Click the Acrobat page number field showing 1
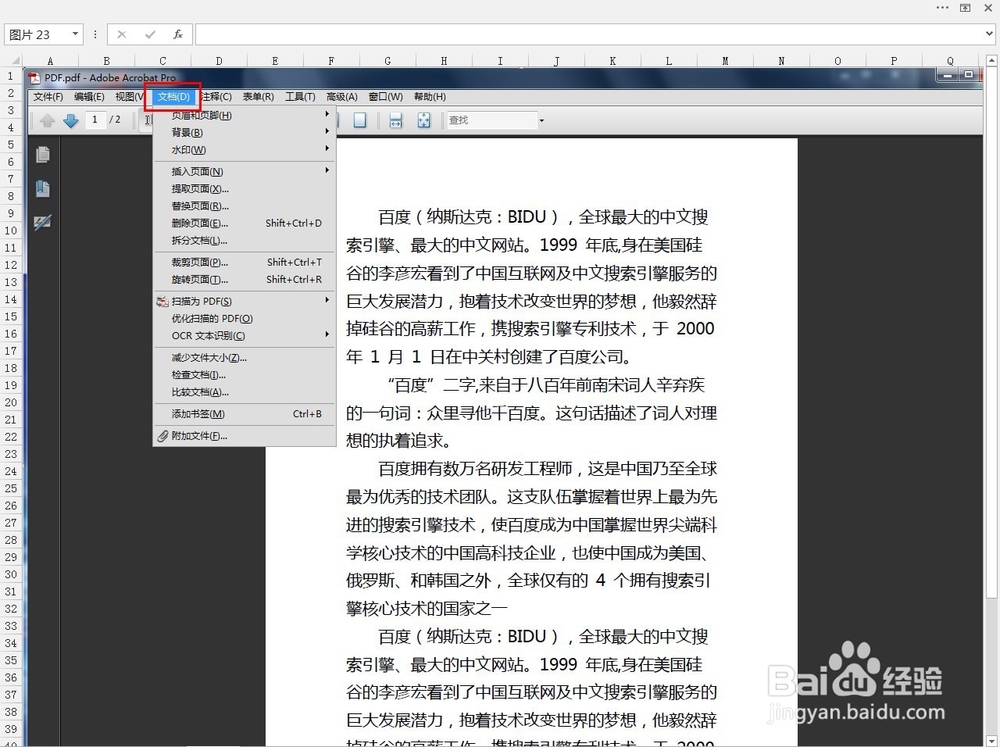 pos(96,120)
